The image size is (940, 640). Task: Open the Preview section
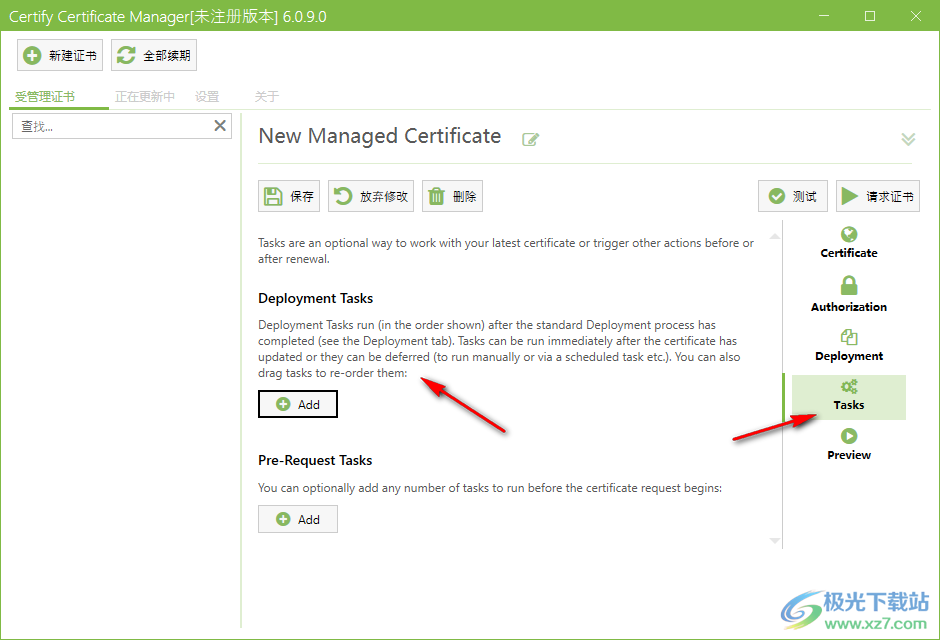click(x=849, y=445)
